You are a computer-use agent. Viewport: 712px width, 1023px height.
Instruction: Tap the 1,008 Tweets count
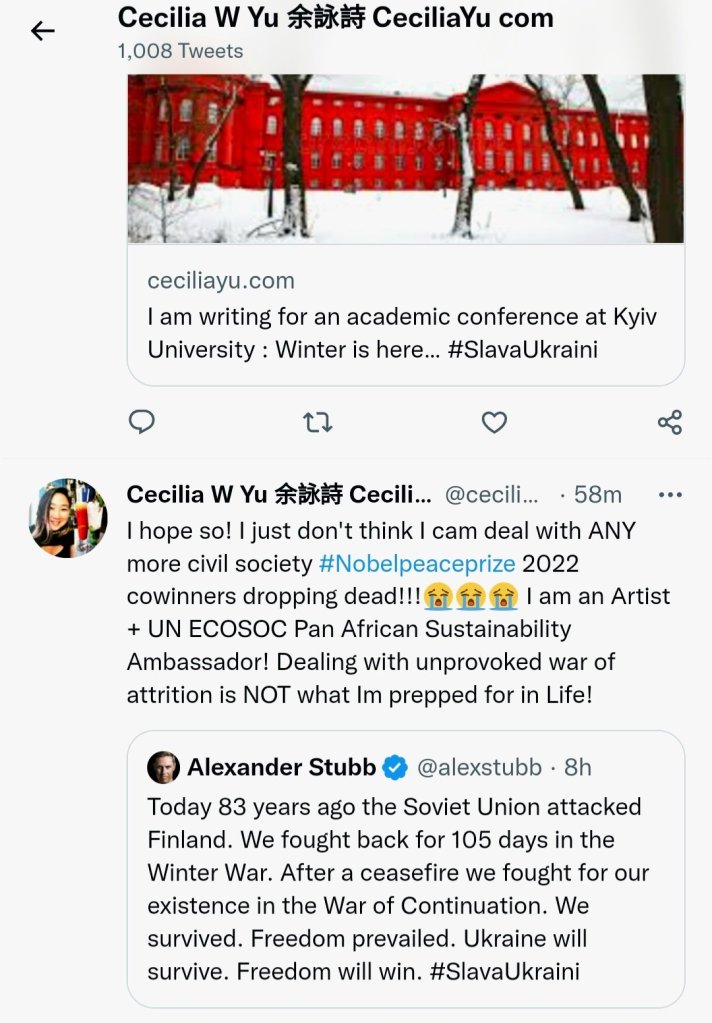pyautogui.click(x=180, y=50)
